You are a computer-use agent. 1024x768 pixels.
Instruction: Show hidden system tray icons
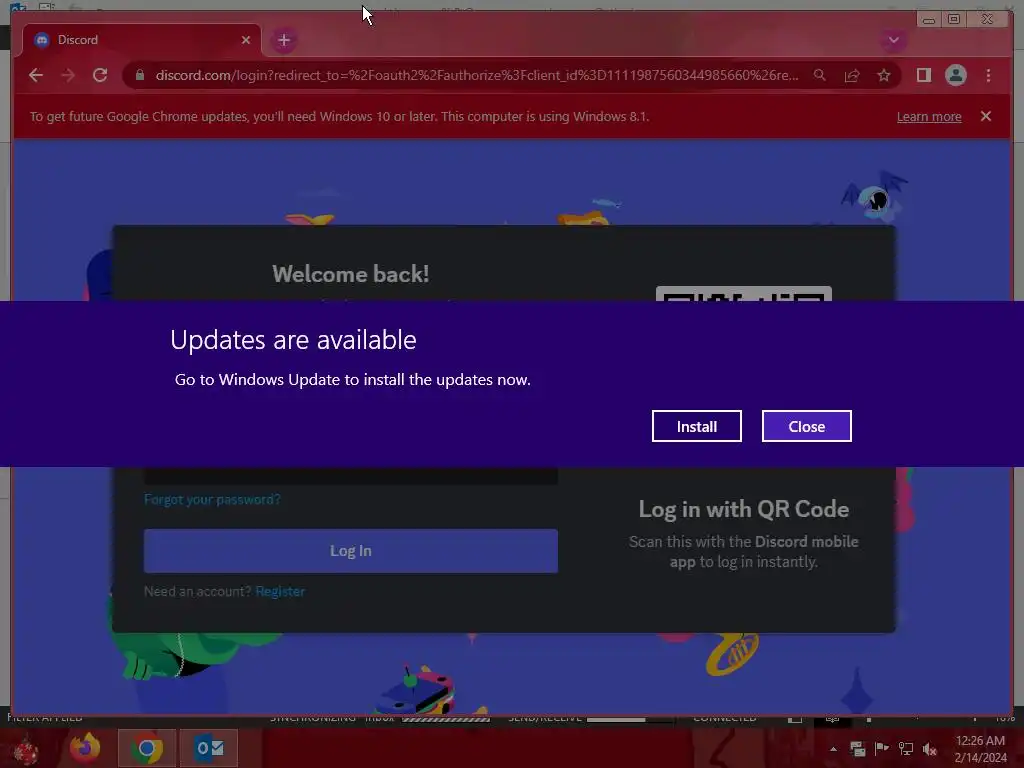[x=833, y=748]
